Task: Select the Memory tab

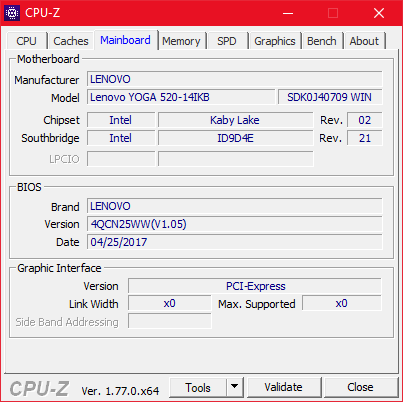Action: (181, 41)
